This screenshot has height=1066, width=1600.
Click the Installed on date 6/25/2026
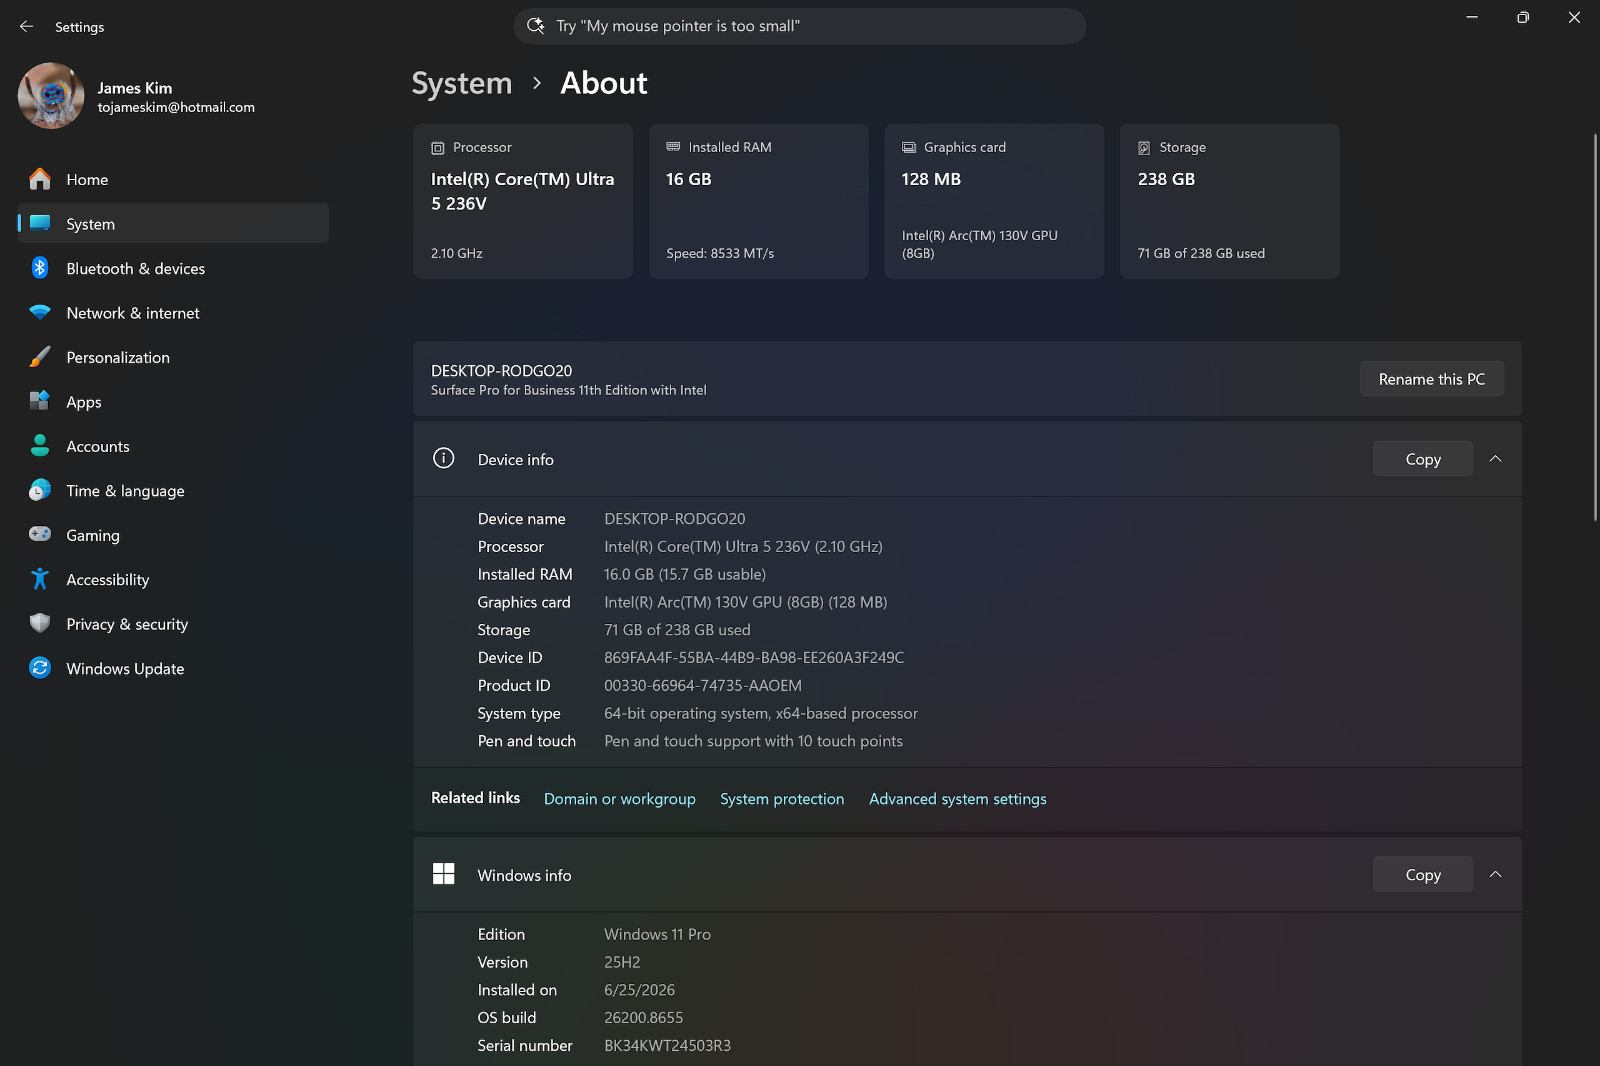[x=639, y=990]
